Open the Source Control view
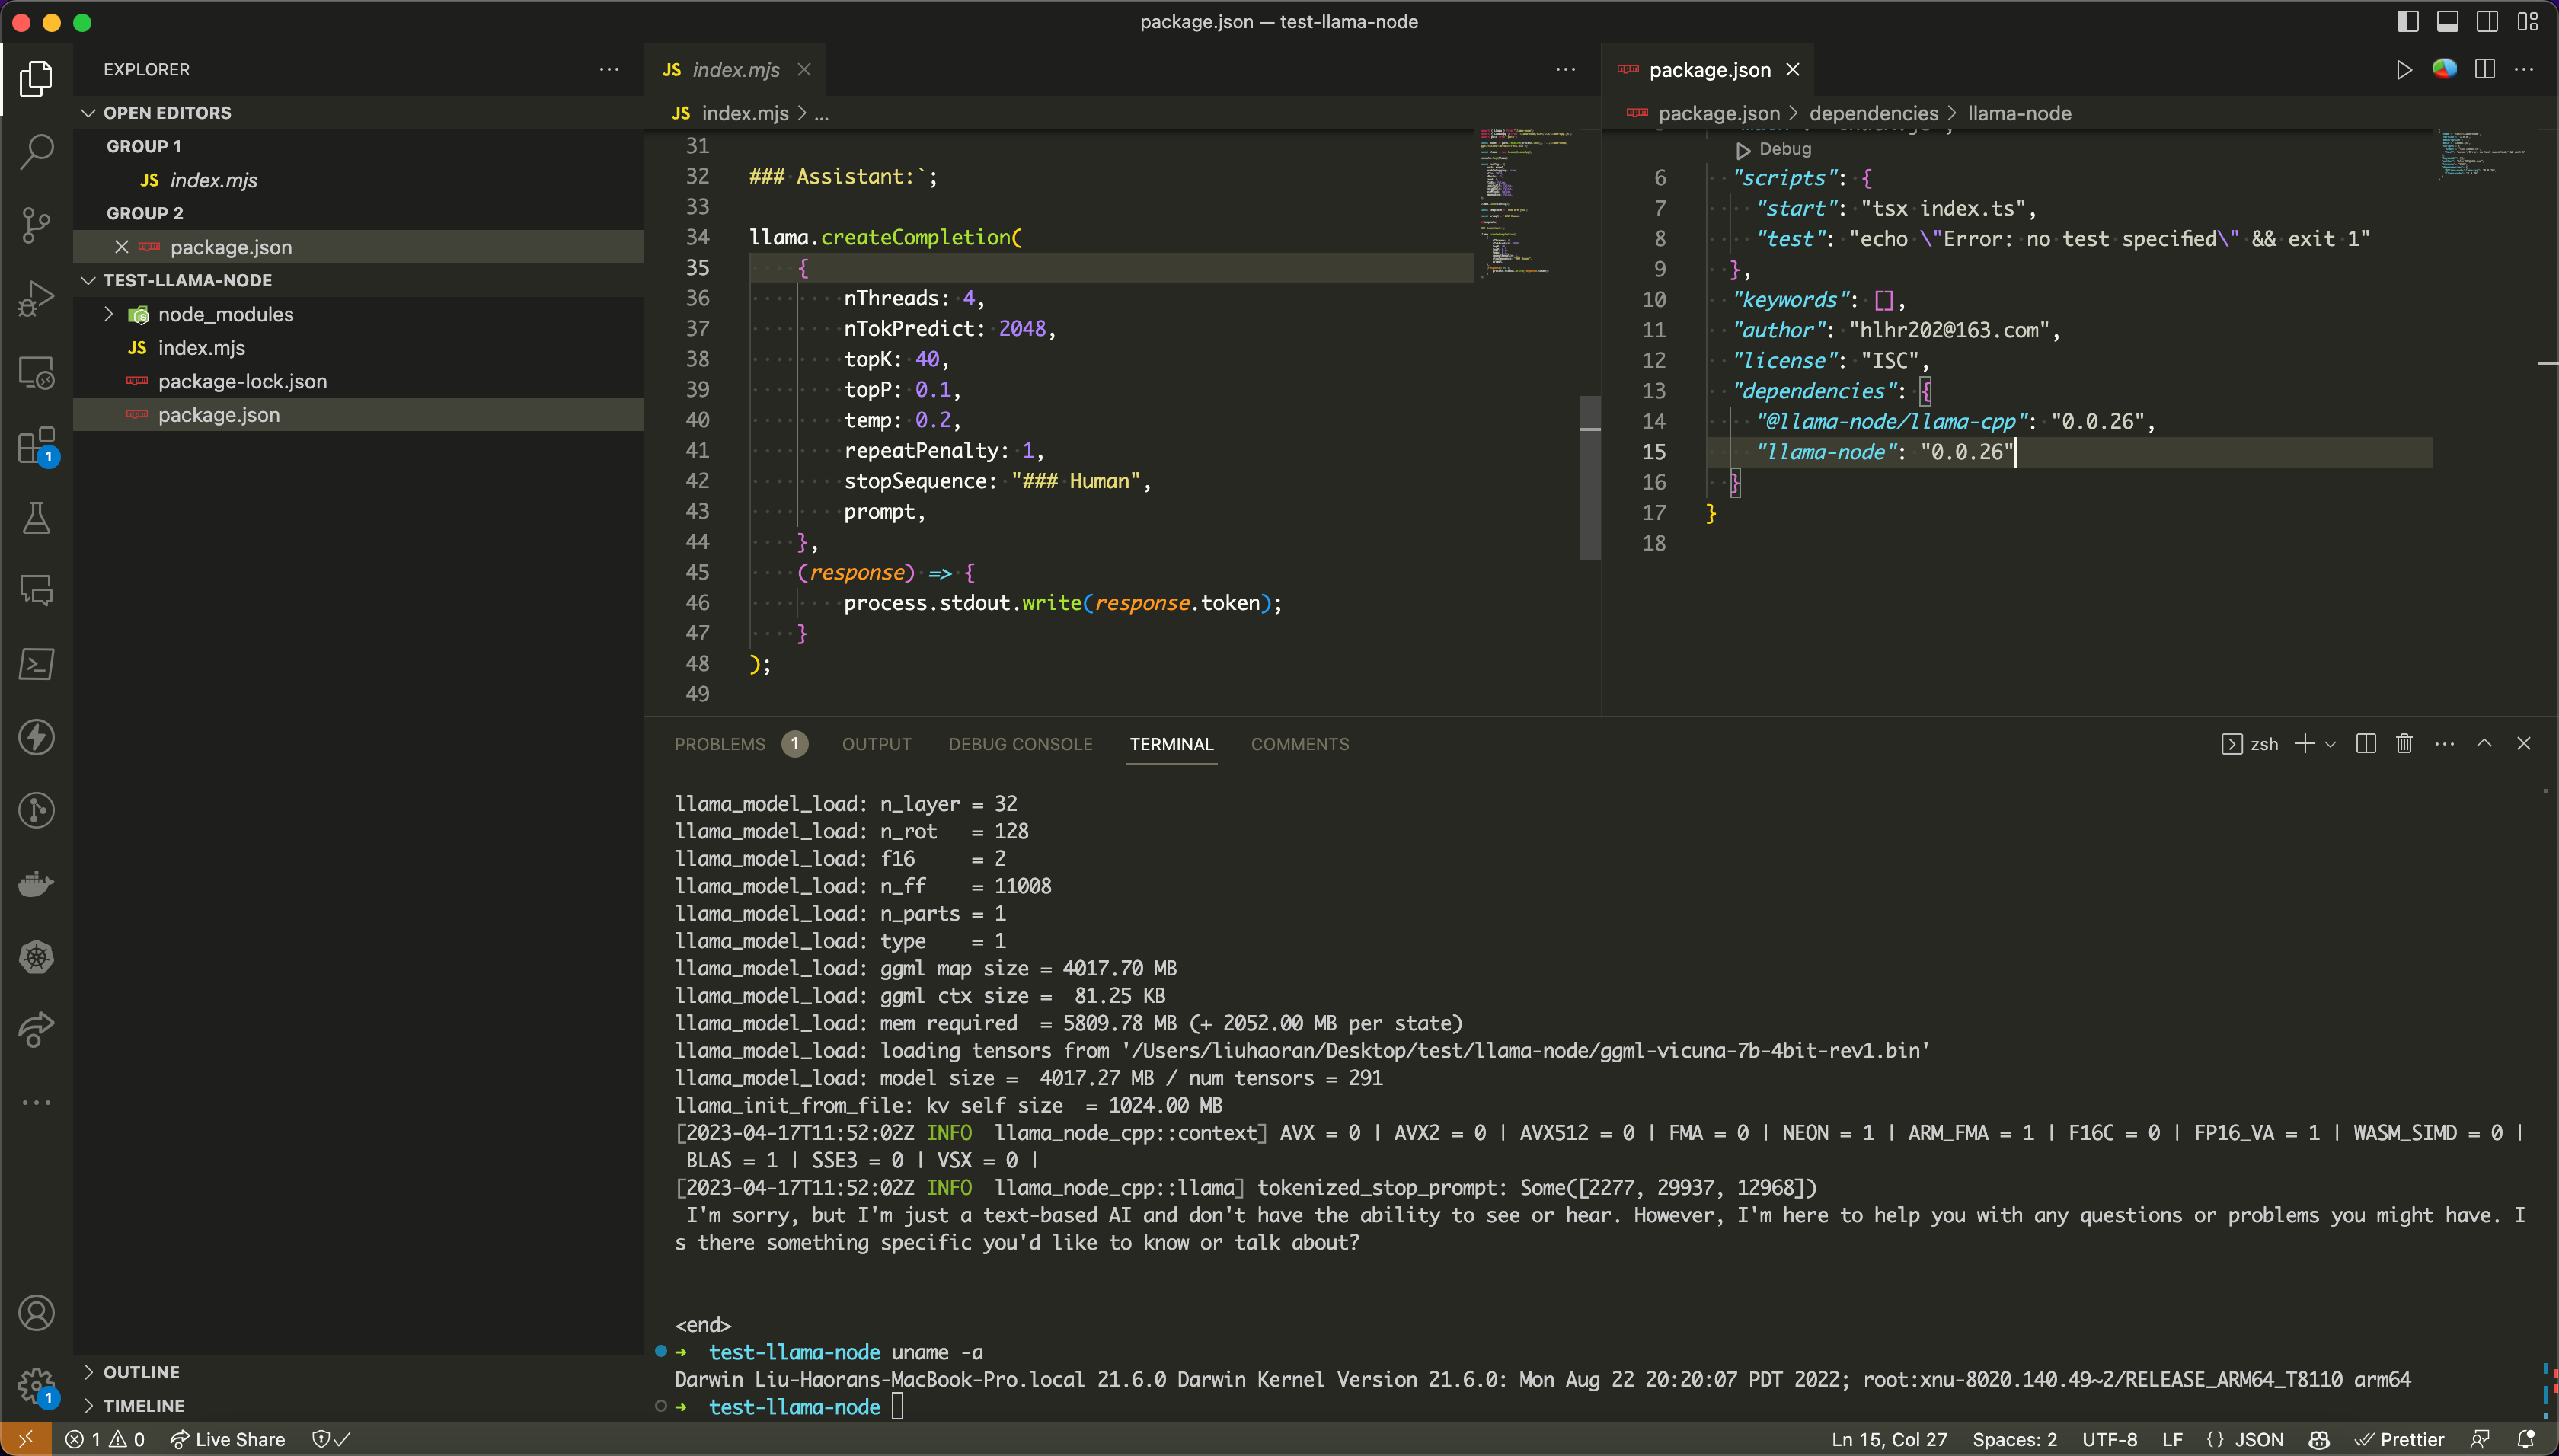The width and height of the screenshot is (2559, 1456). tap(36, 225)
